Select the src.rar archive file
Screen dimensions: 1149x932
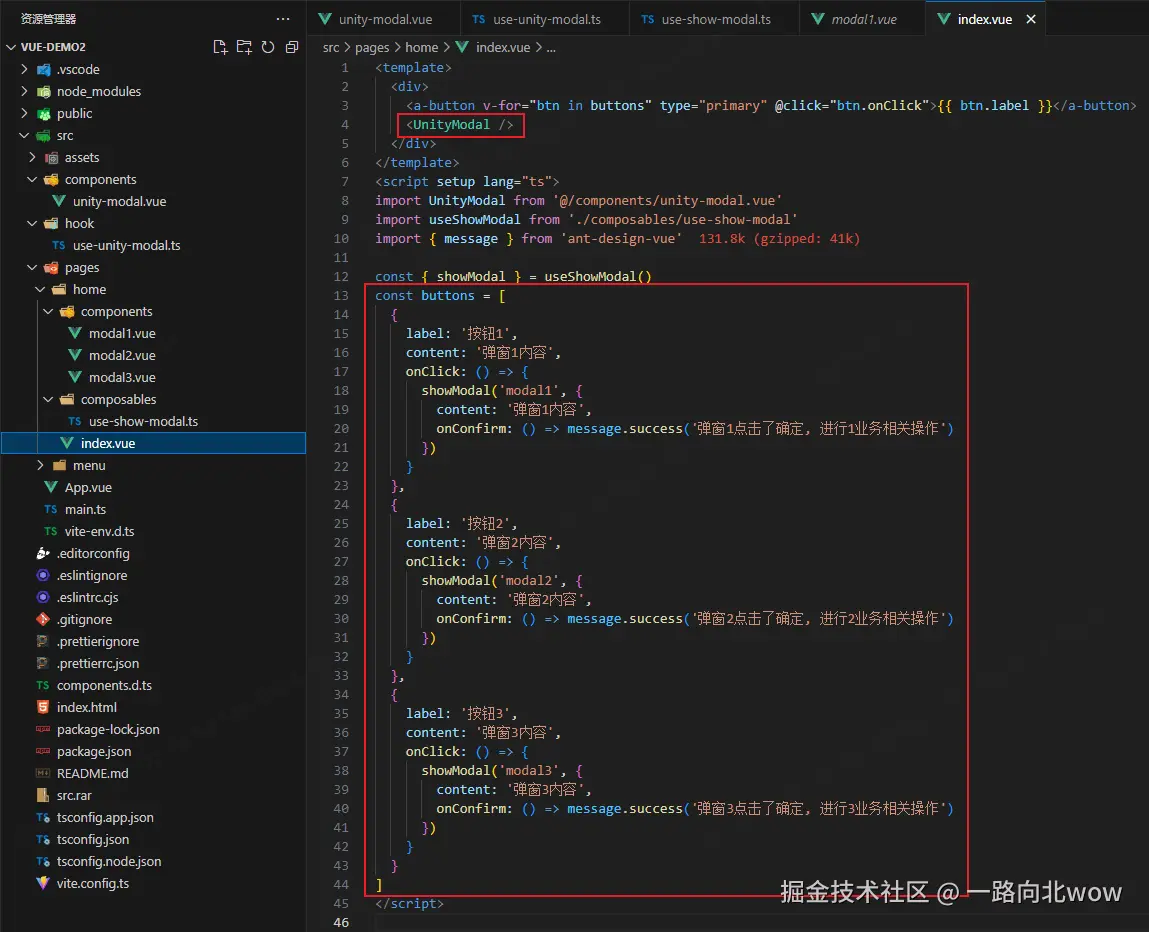[153, 795]
